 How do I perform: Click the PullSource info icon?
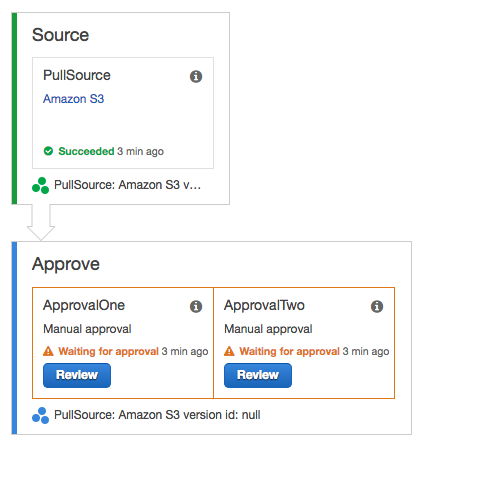coord(196,77)
